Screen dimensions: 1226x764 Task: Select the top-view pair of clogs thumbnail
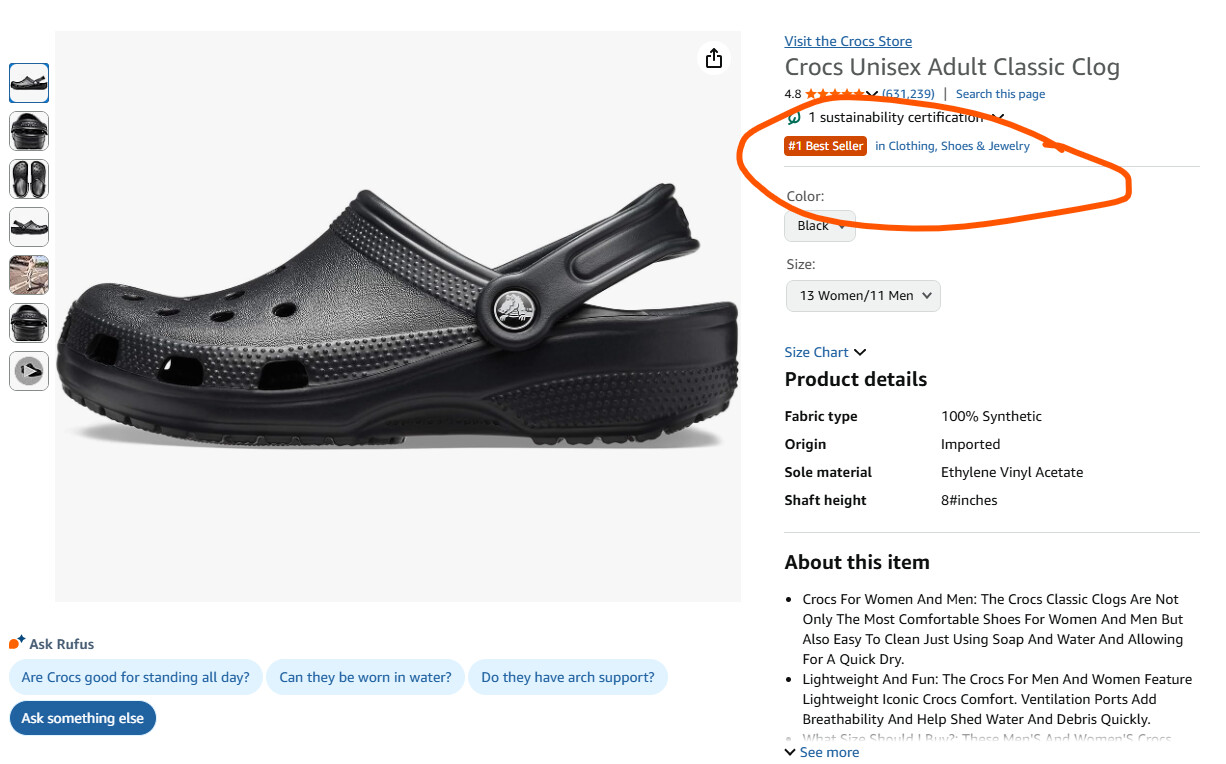click(x=29, y=179)
